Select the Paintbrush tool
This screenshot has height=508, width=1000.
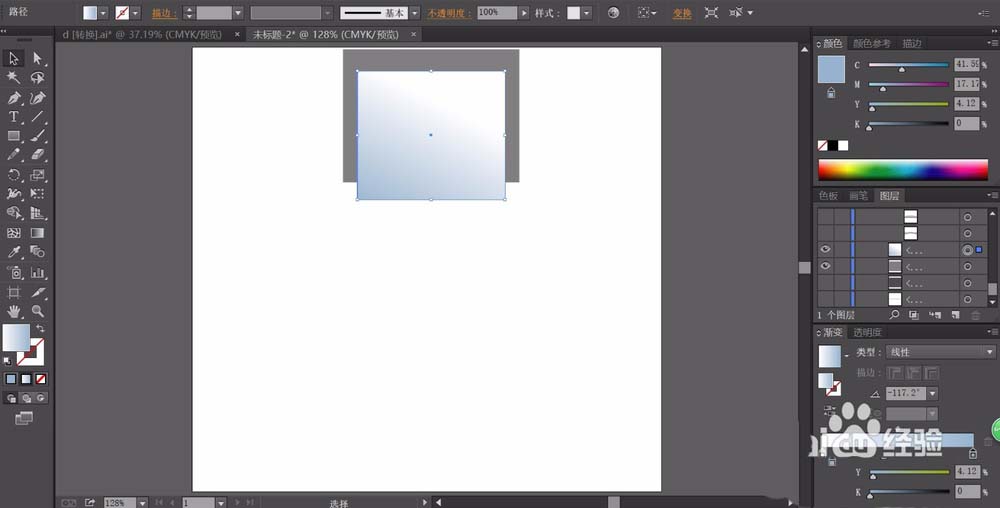(x=38, y=136)
